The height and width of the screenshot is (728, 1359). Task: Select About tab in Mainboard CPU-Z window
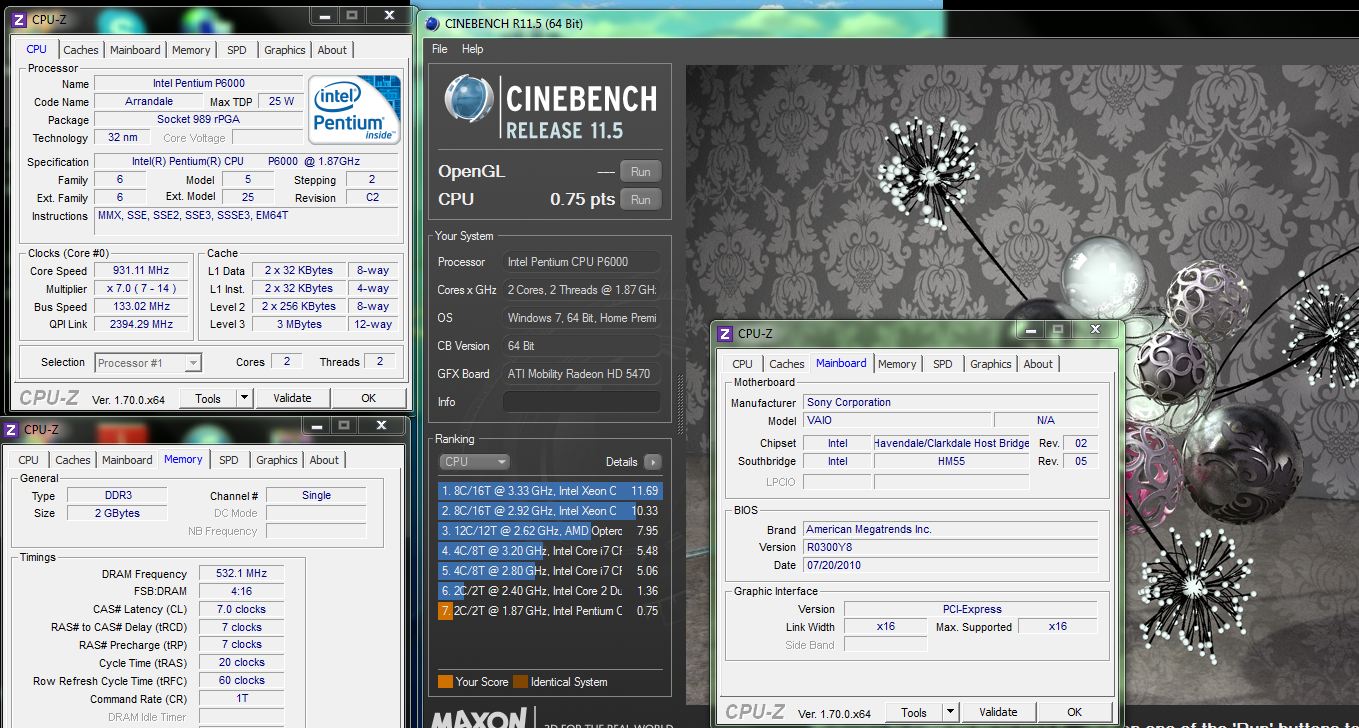(1038, 364)
